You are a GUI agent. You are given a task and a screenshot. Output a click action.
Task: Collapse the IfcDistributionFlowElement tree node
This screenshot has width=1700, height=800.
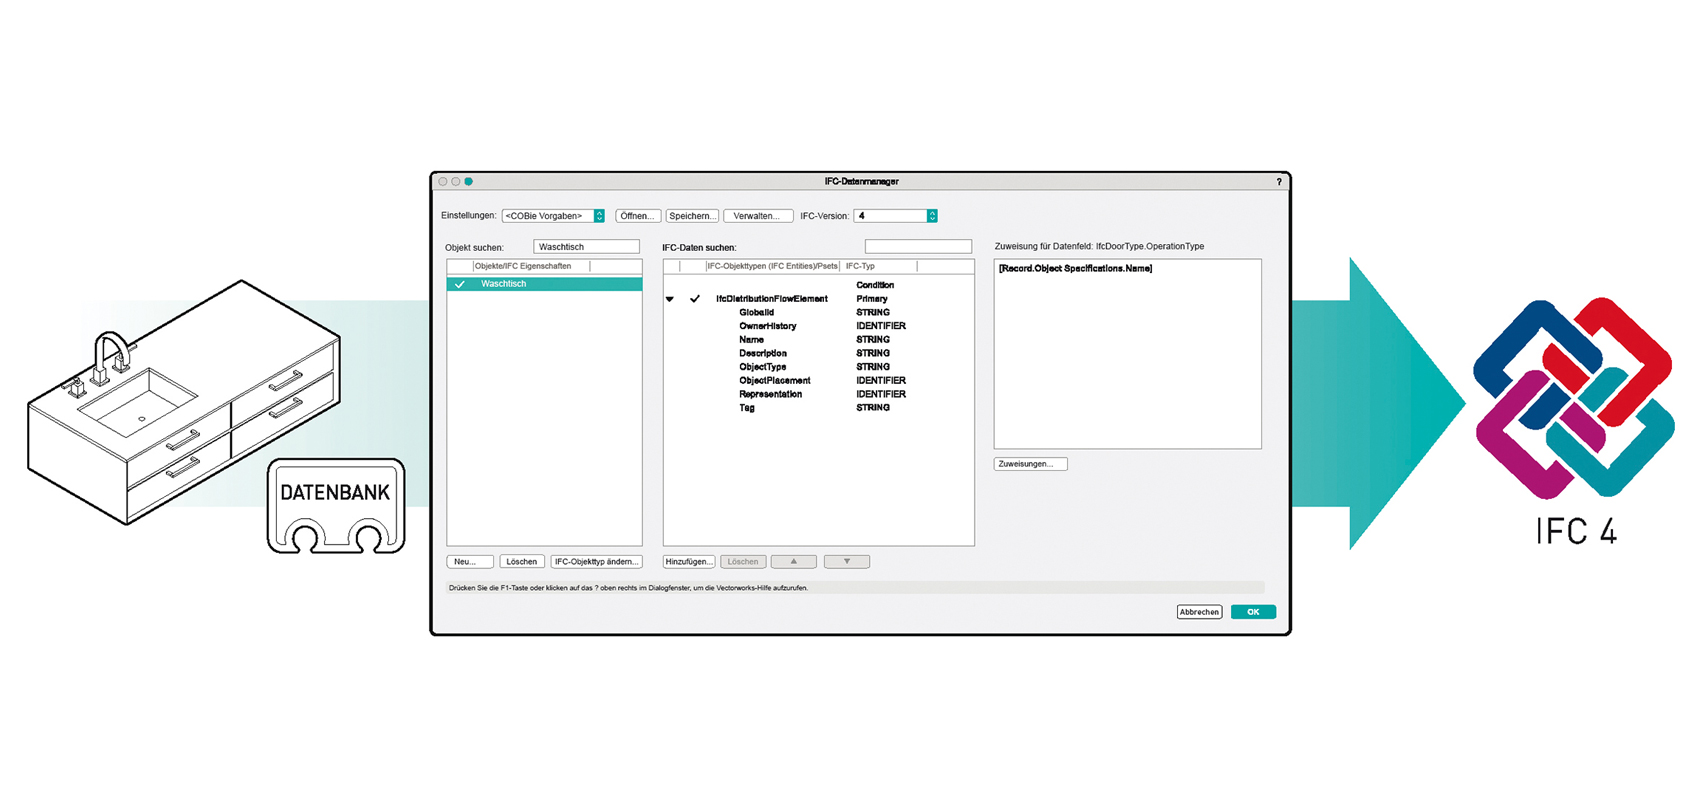[x=670, y=299]
